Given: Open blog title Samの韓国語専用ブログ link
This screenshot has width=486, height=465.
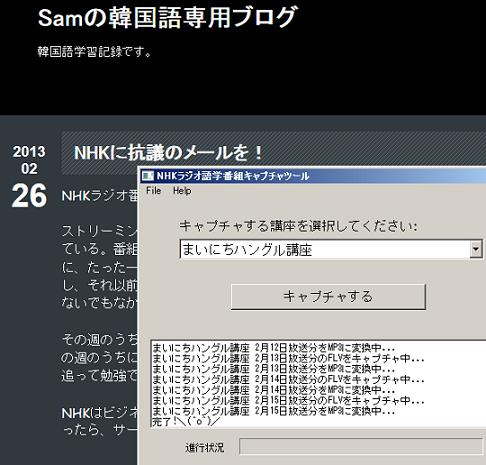Looking at the screenshot, I should click(x=167, y=18).
